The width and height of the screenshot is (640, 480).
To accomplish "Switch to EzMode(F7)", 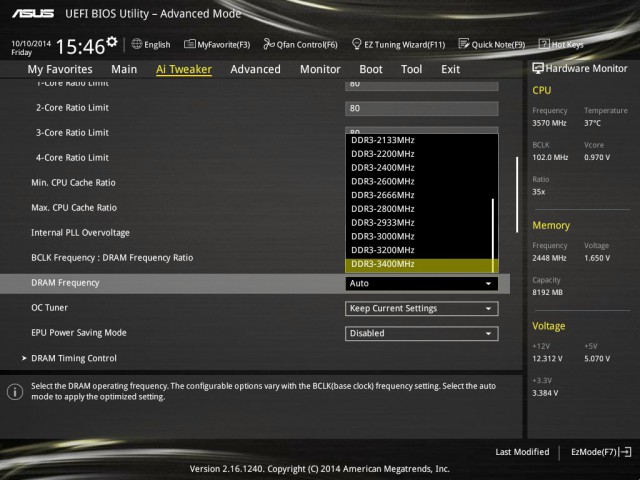I will pyautogui.click(x=601, y=452).
